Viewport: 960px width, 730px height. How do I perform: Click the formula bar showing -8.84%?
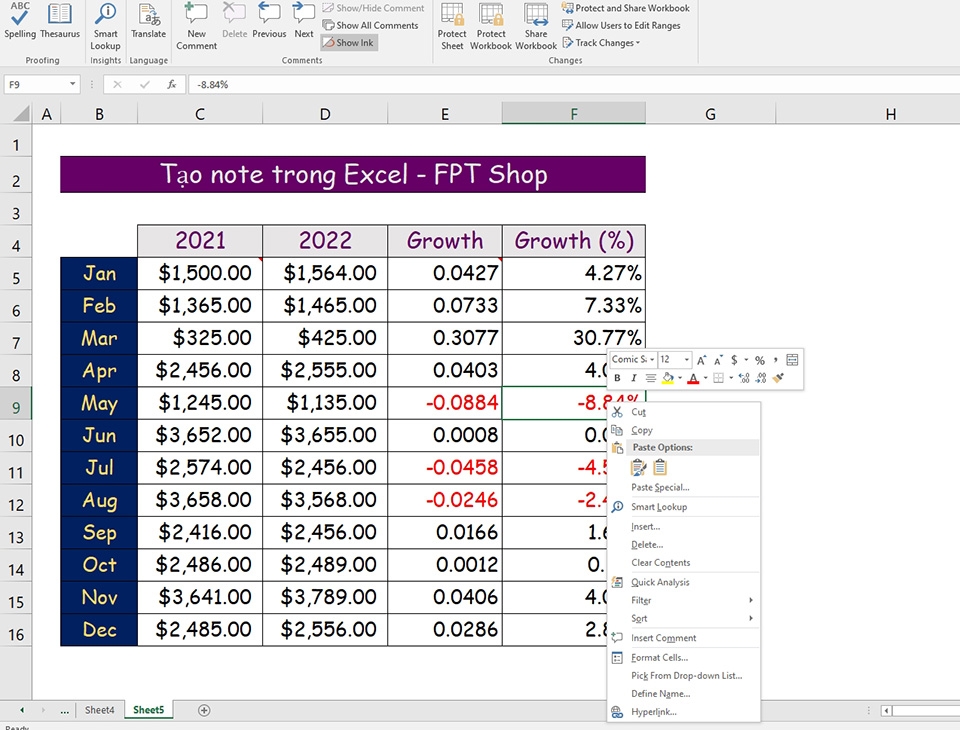[574, 85]
